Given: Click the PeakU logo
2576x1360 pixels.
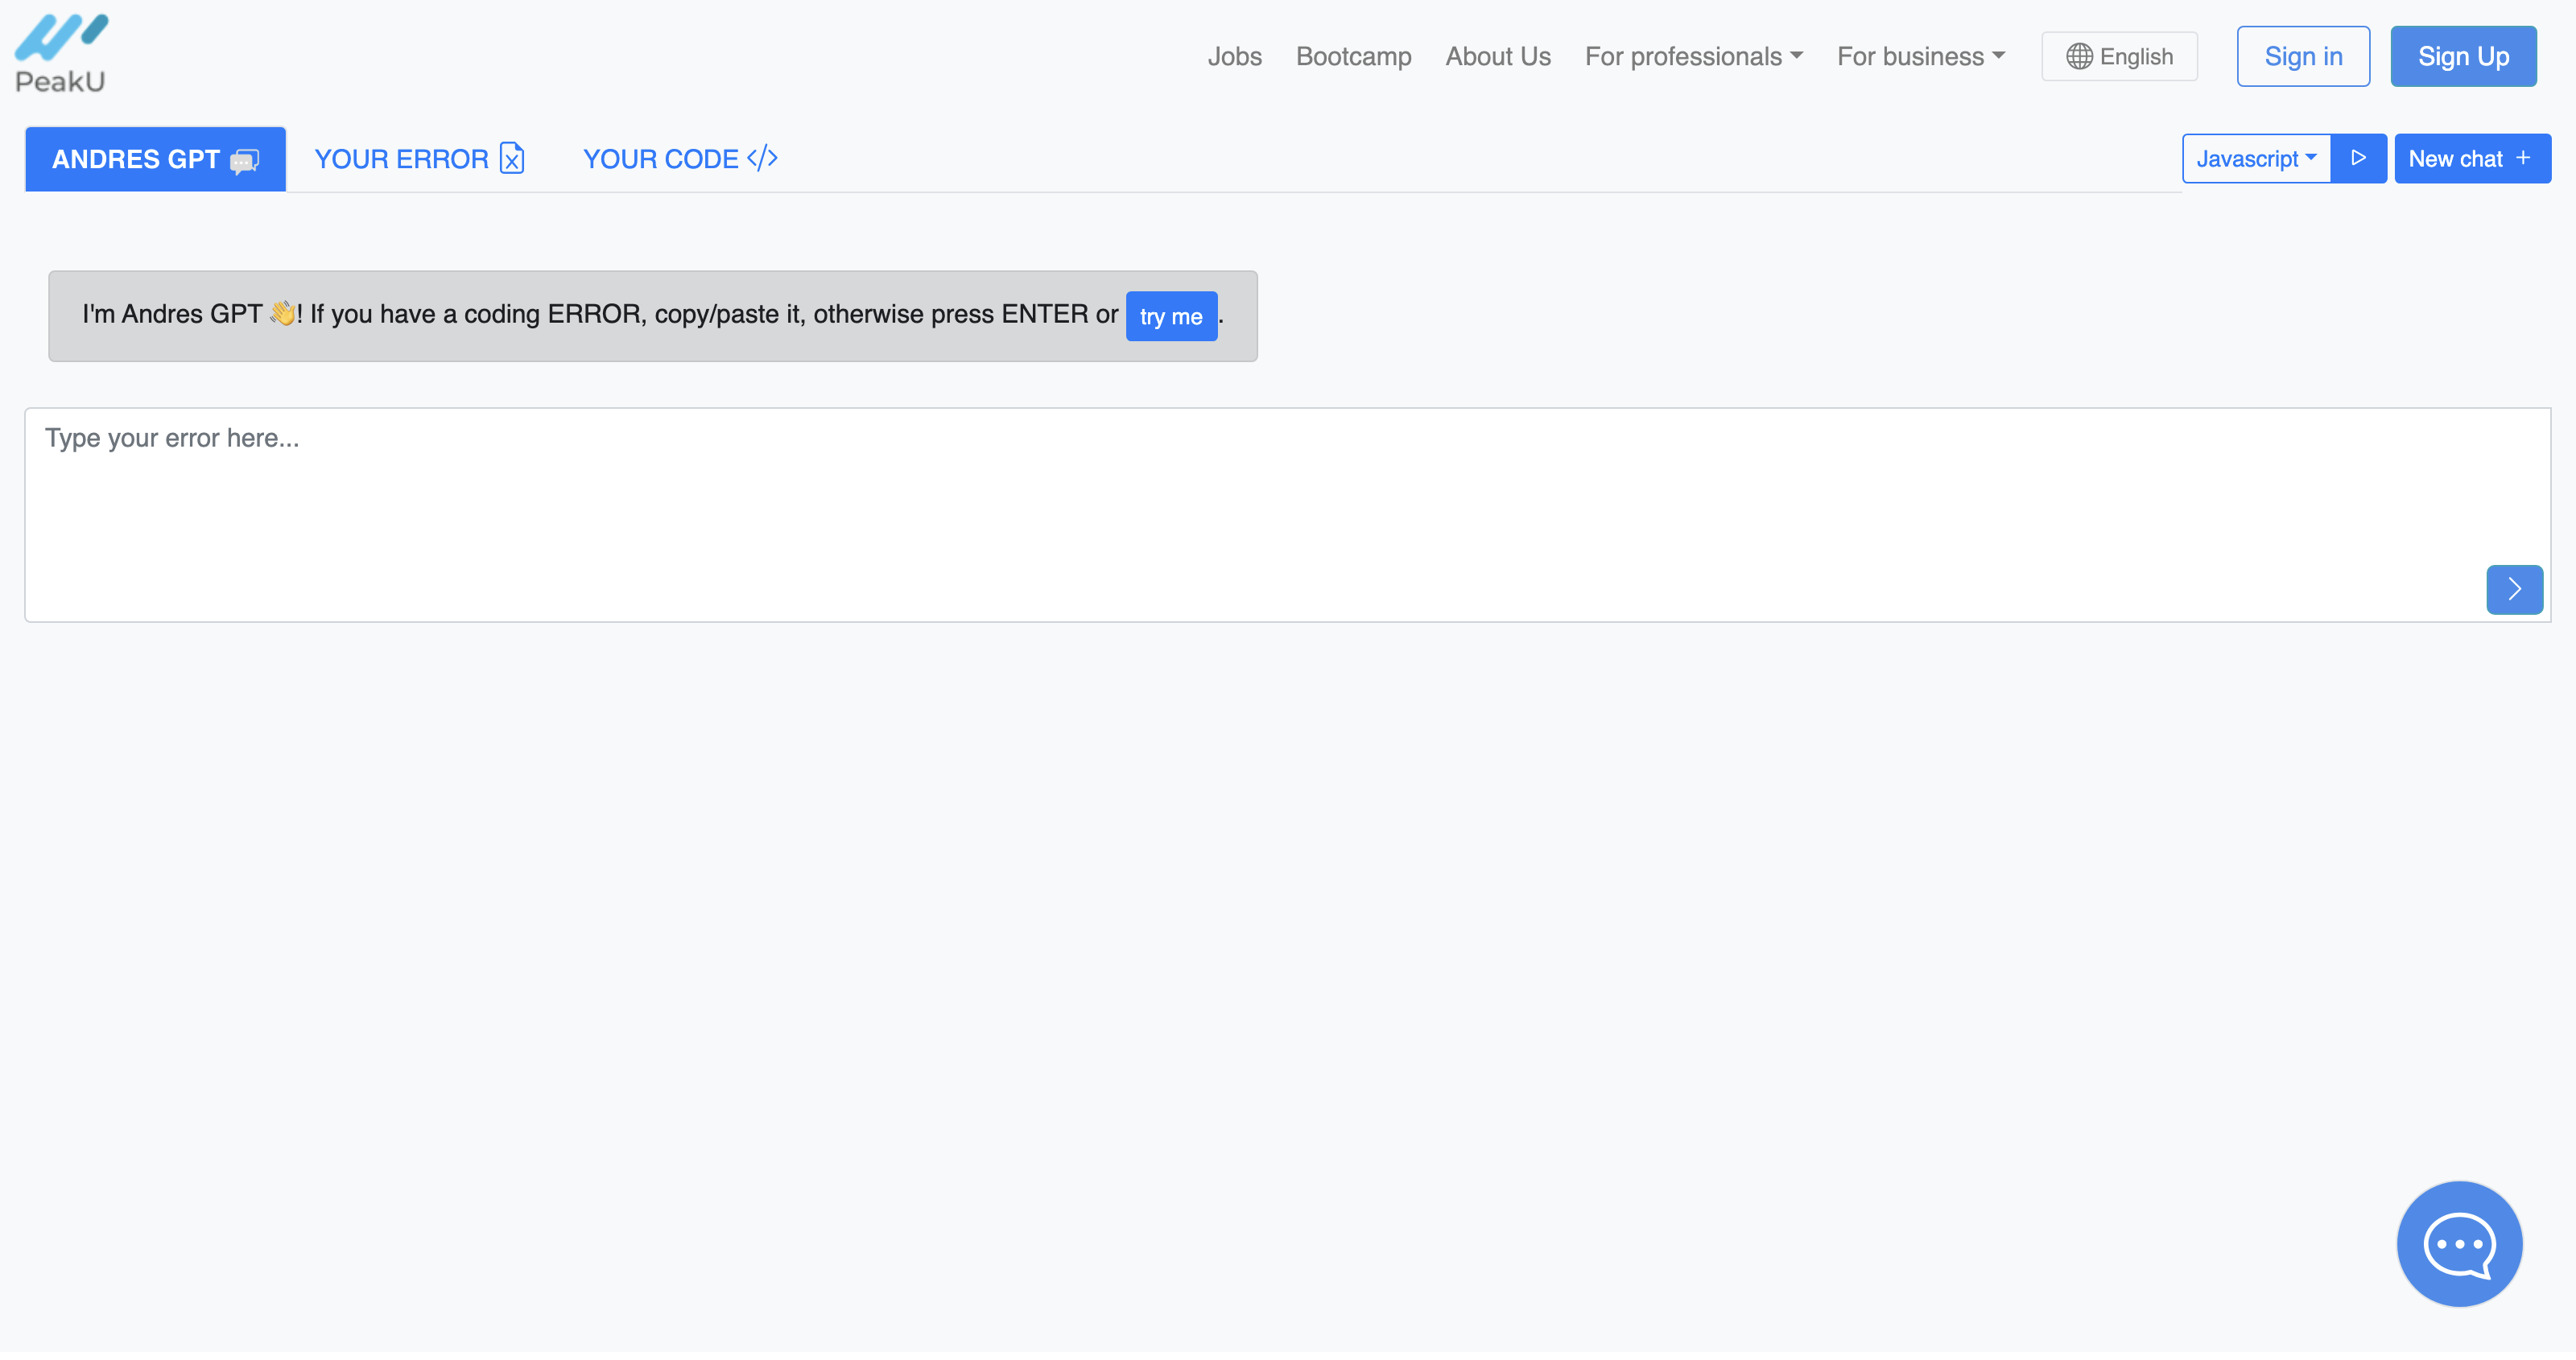Looking at the screenshot, I should point(61,54).
